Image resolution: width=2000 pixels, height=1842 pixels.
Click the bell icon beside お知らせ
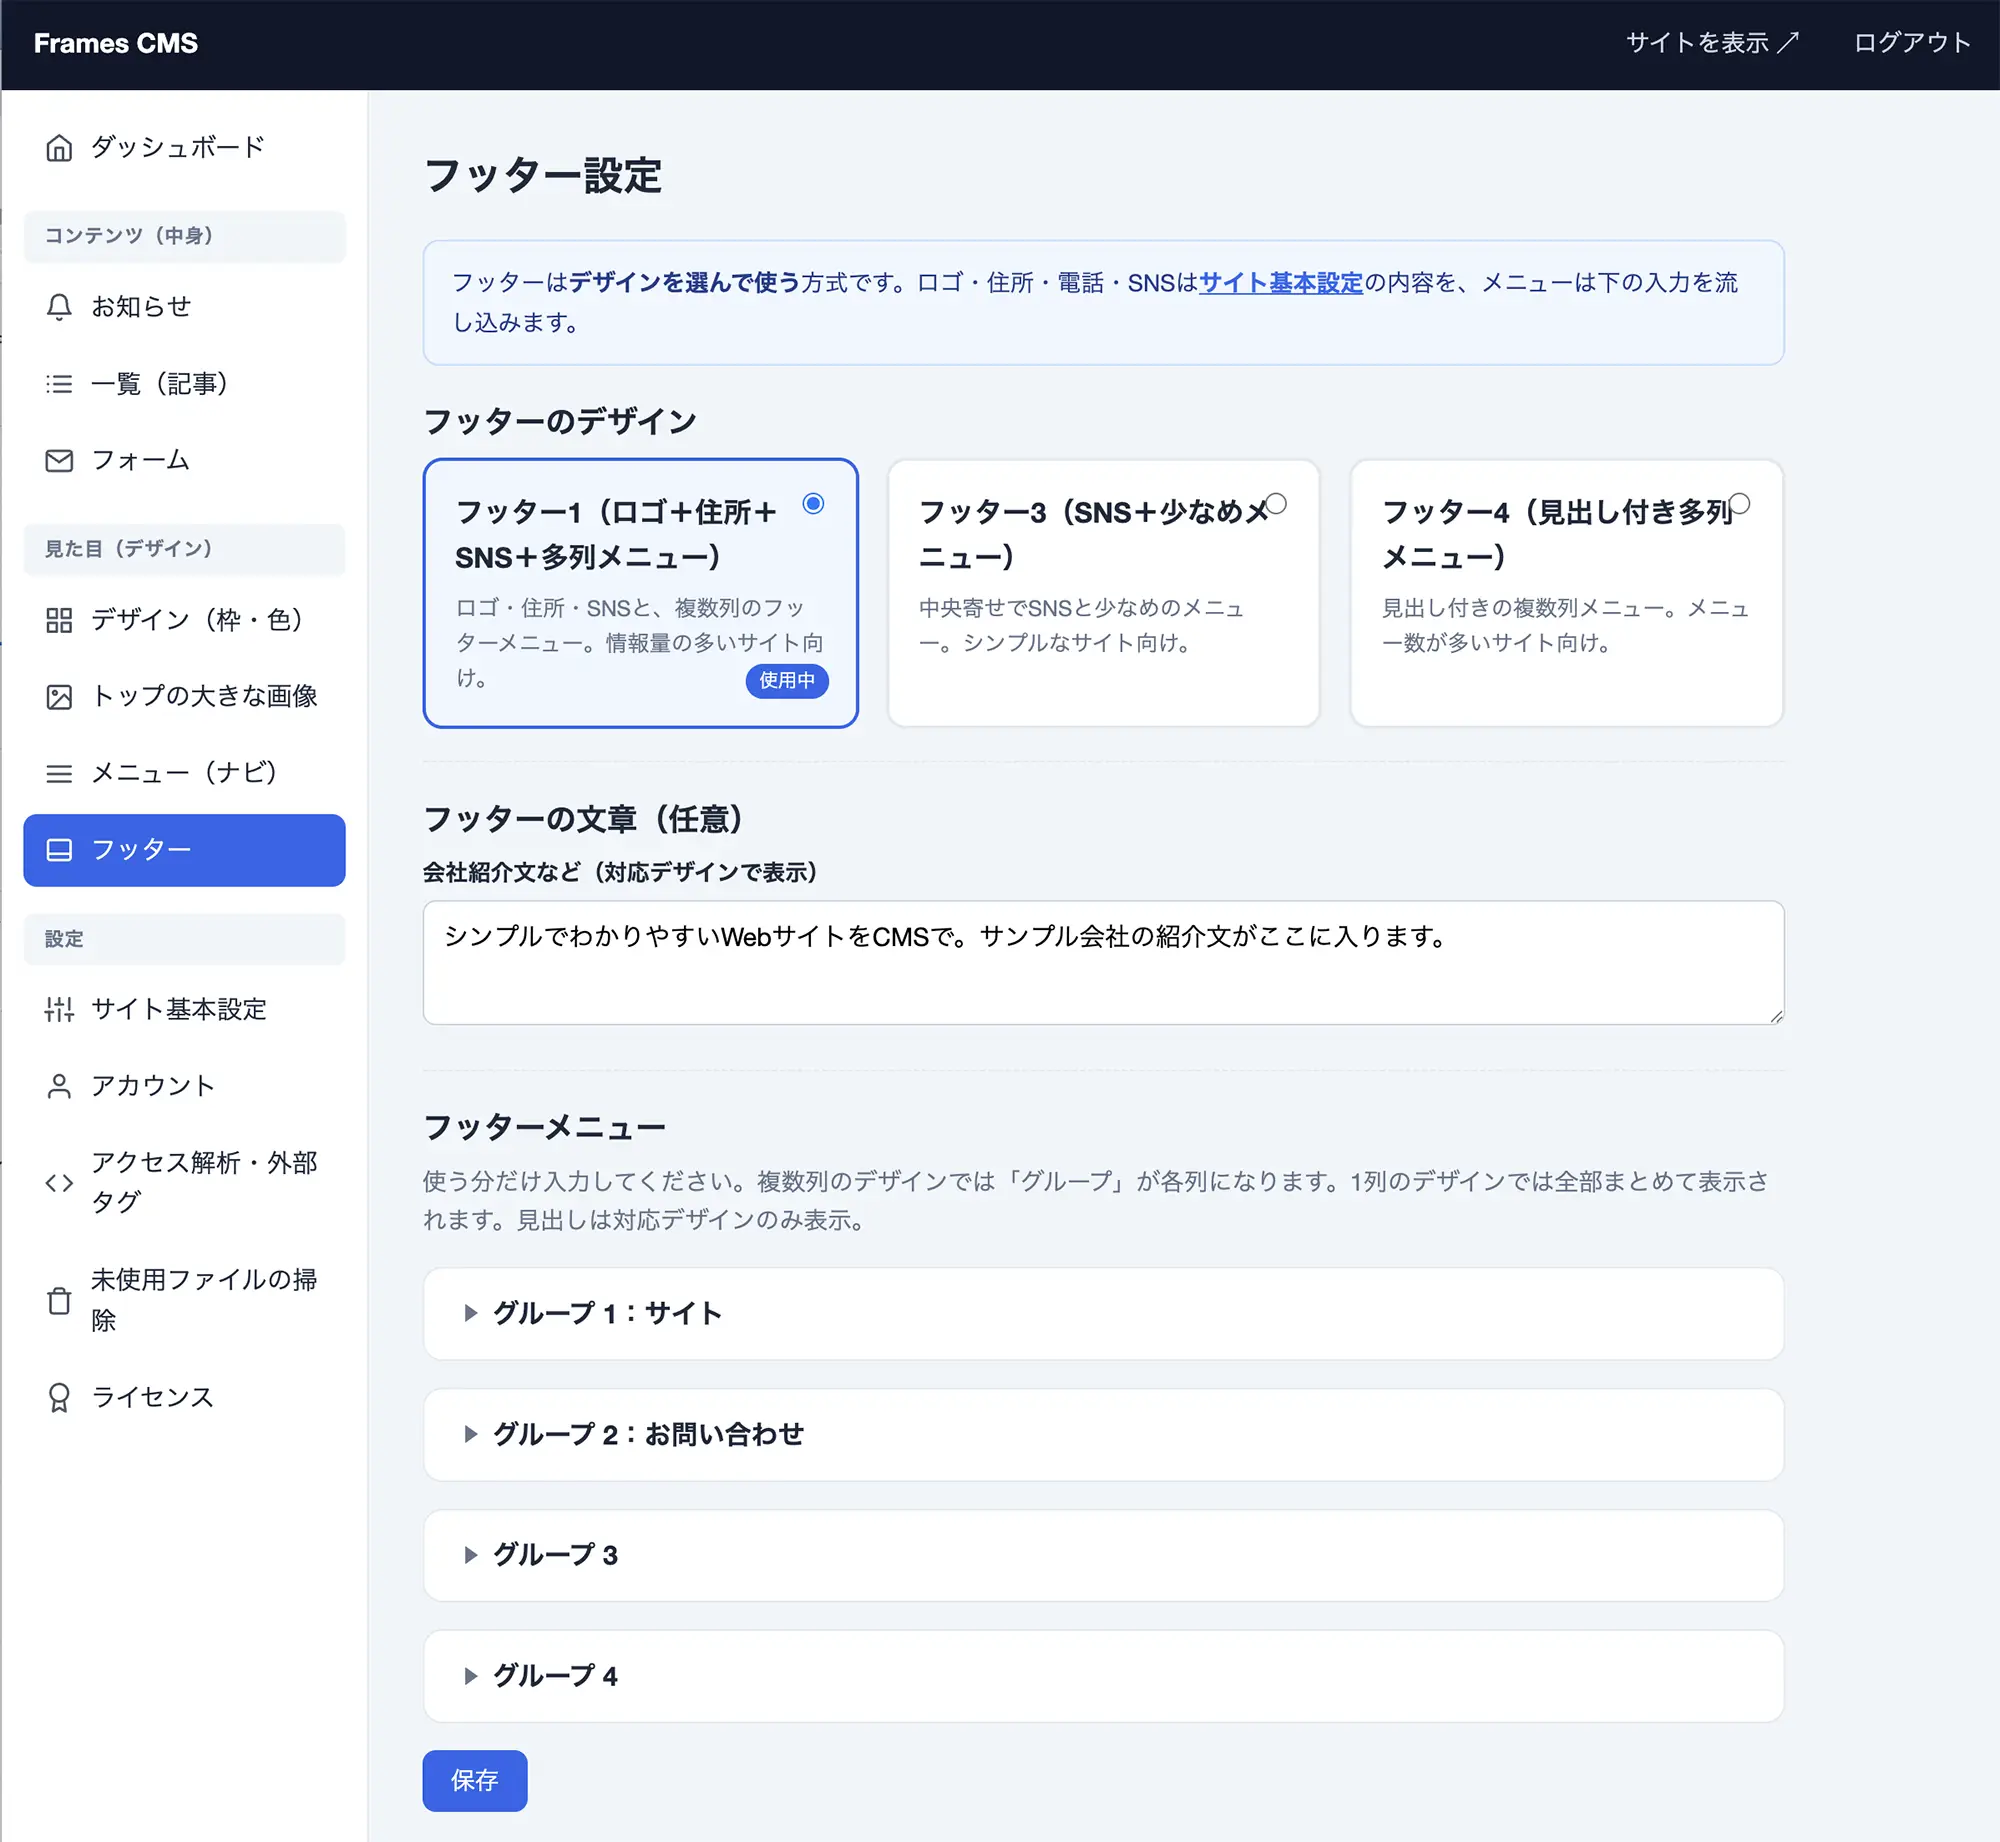tap(59, 307)
